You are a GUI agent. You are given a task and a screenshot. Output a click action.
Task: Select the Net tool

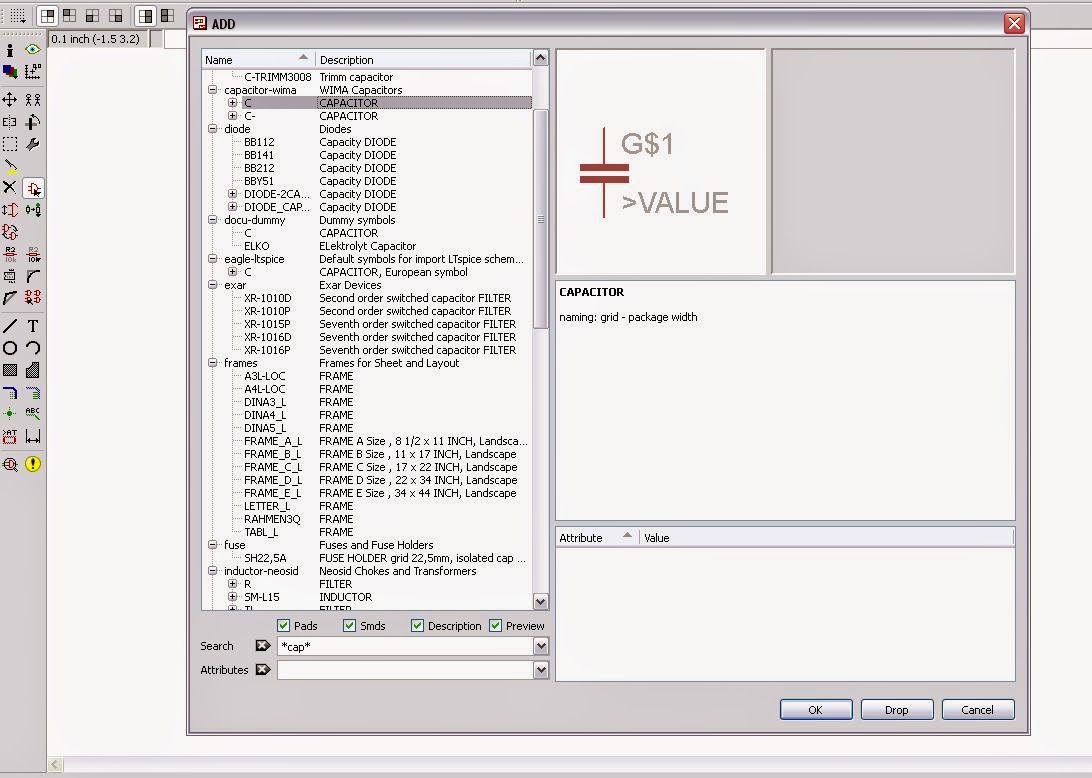(x=33, y=392)
